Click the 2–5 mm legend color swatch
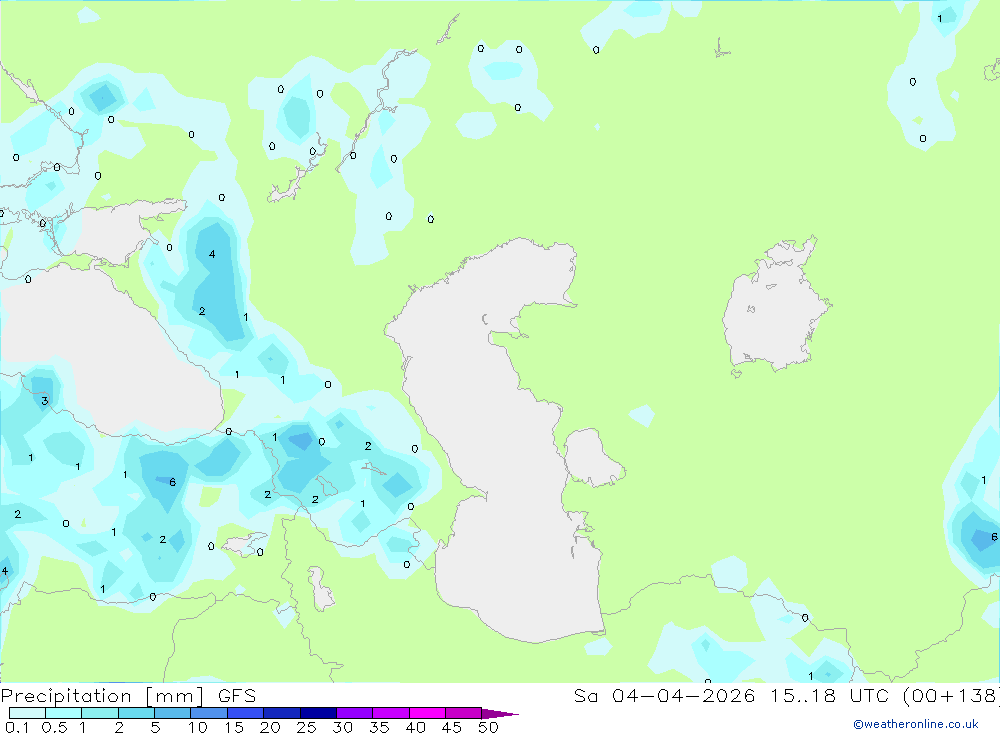1000x733 pixels. point(136,713)
